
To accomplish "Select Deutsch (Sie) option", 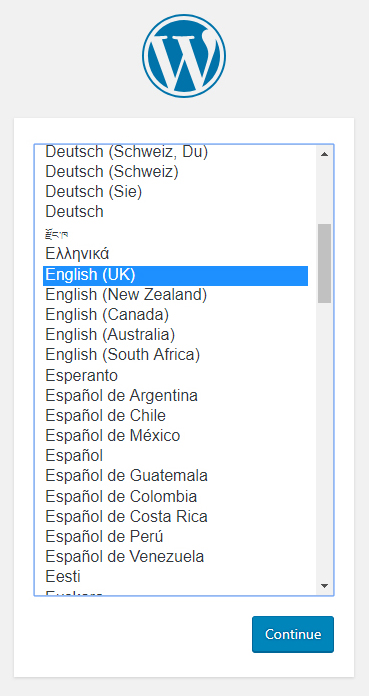I will click(x=175, y=192).
